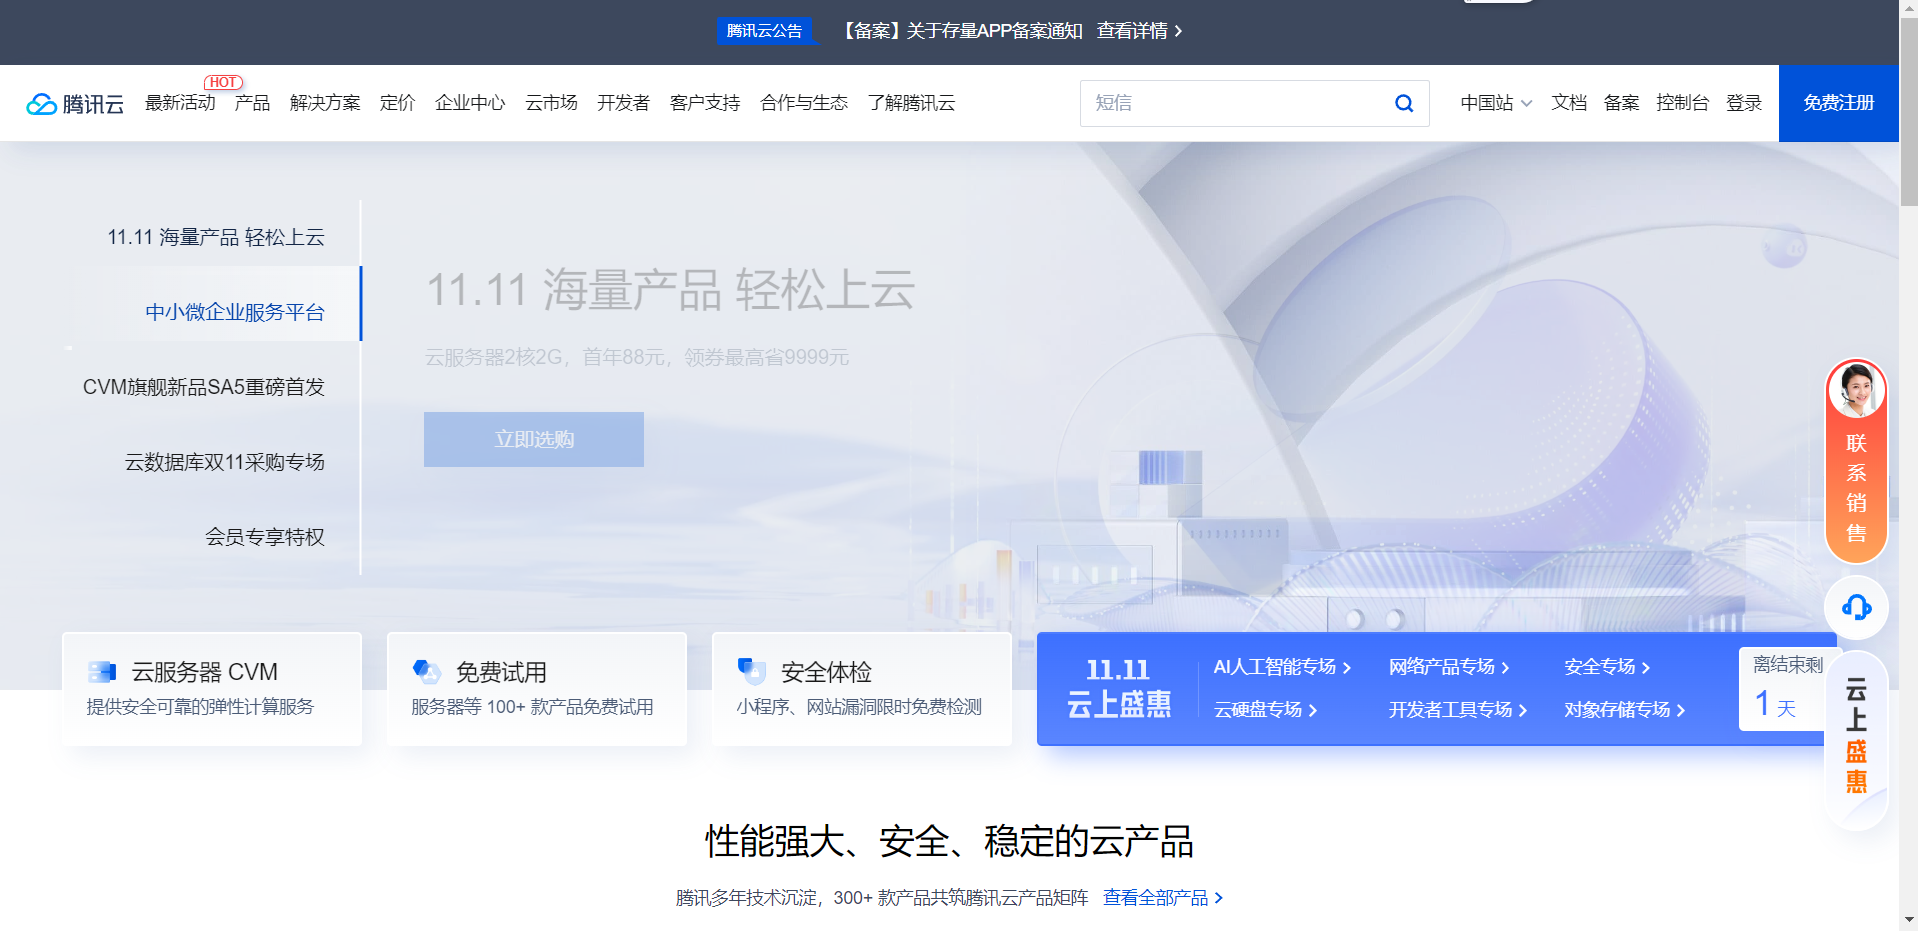Open 查看全部产品 link

point(1163,898)
